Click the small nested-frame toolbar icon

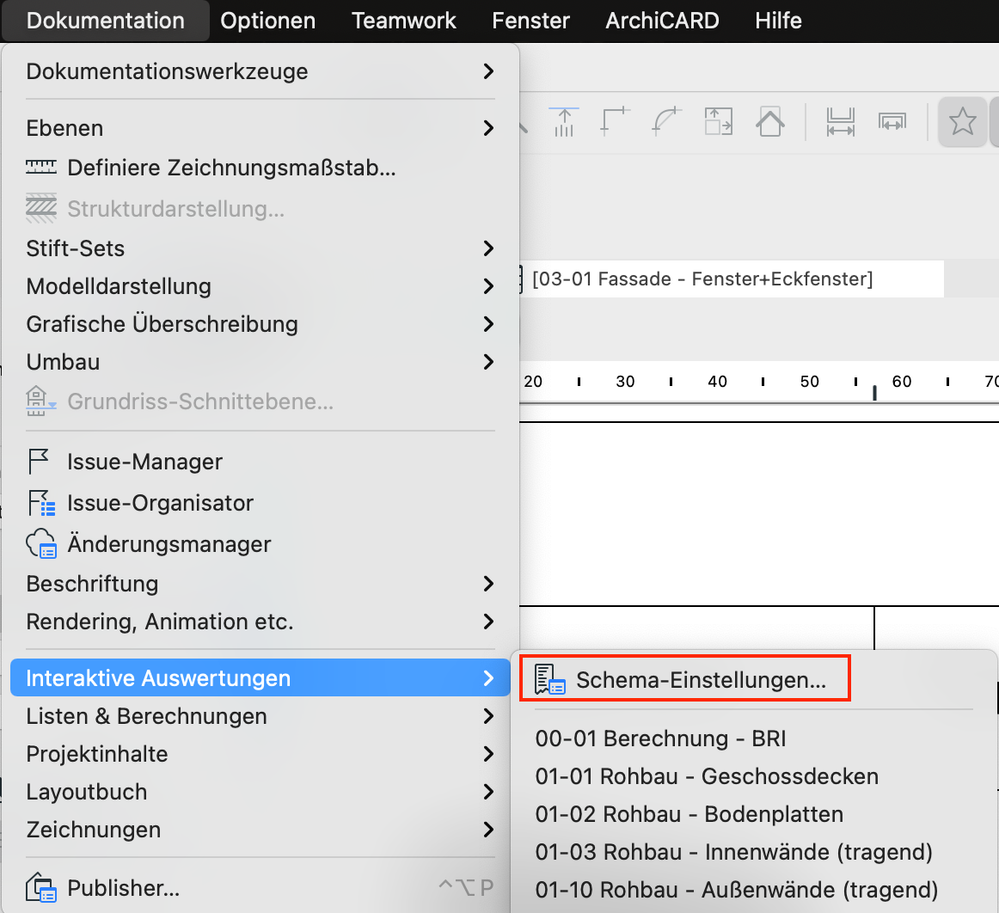coord(892,122)
